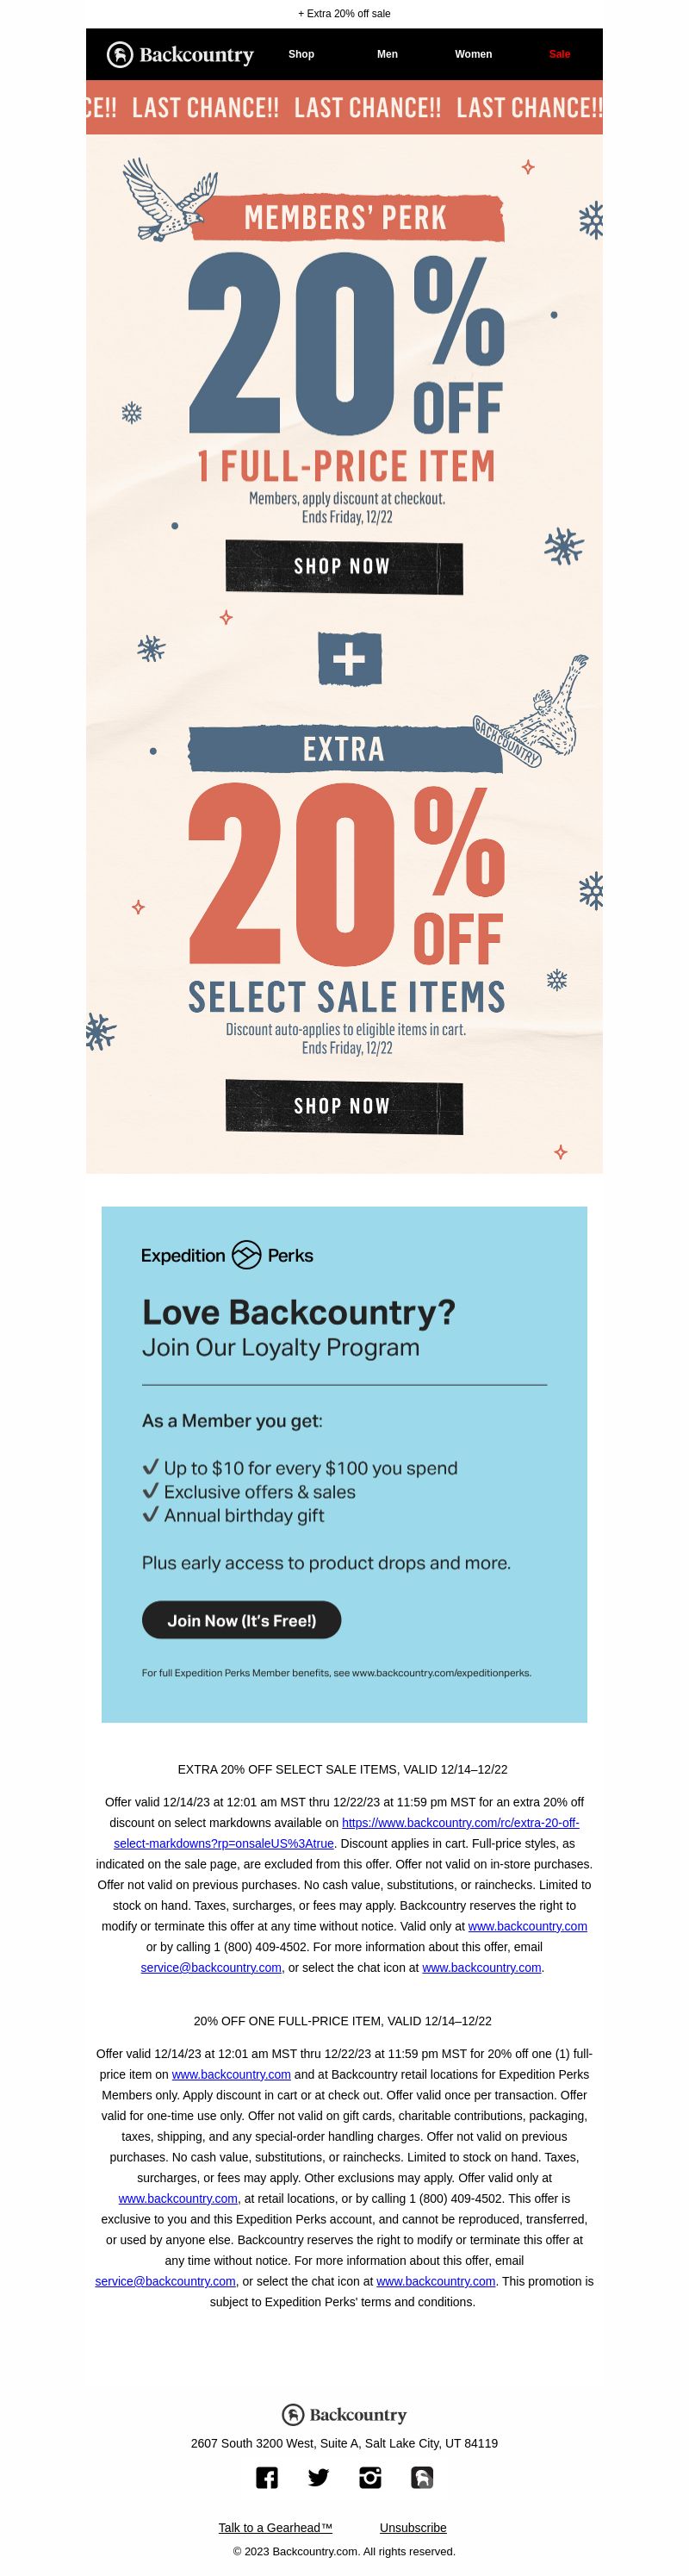Open the Instagram icon link
Image resolution: width=689 pixels, height=2576 pixels.
pos(370,2476)
